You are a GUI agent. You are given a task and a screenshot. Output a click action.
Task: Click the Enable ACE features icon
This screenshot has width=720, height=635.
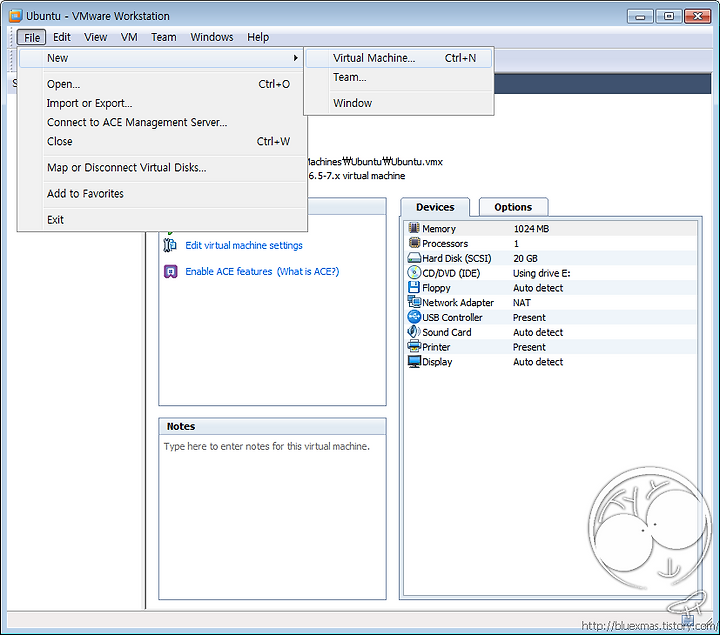170,271
